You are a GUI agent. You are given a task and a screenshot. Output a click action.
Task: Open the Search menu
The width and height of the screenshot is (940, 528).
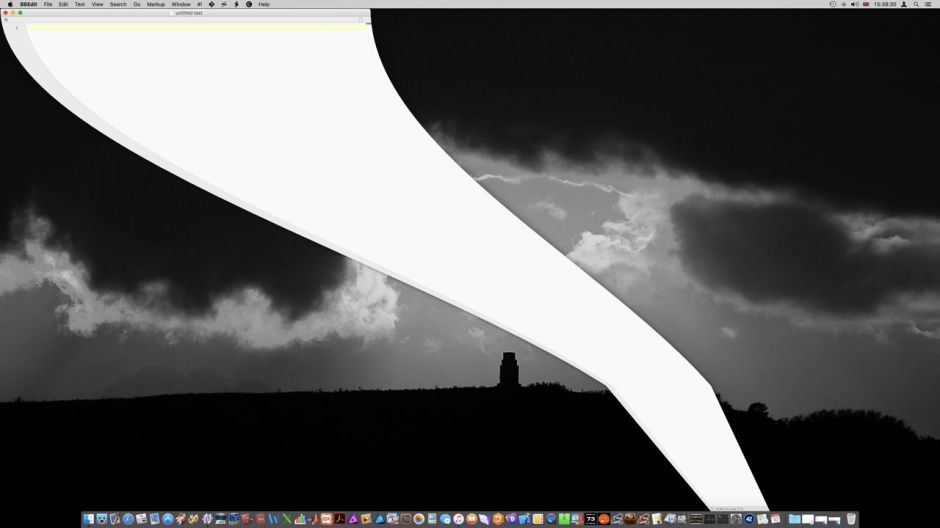pos(118,4)
